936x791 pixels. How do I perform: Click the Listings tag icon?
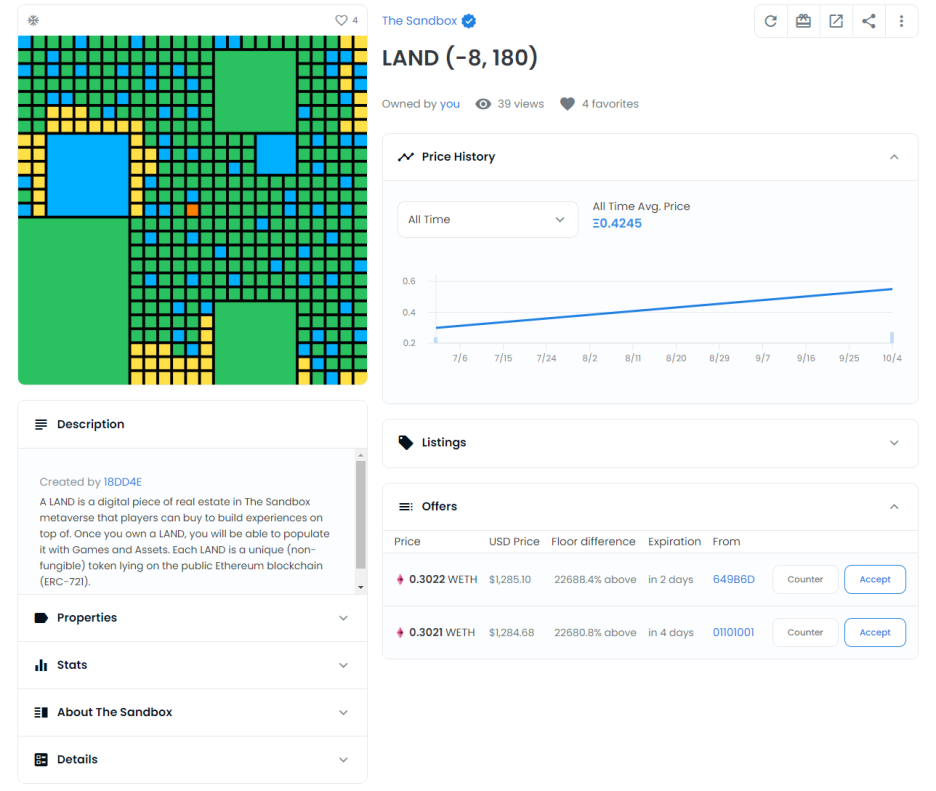[x=406, y=442]
